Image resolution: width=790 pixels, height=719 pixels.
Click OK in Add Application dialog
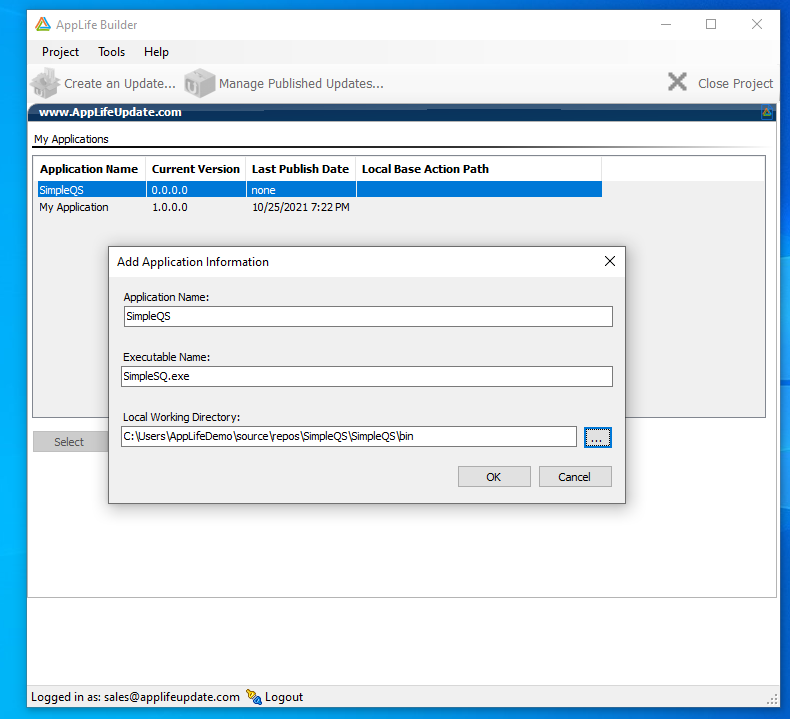coord(494,477)
